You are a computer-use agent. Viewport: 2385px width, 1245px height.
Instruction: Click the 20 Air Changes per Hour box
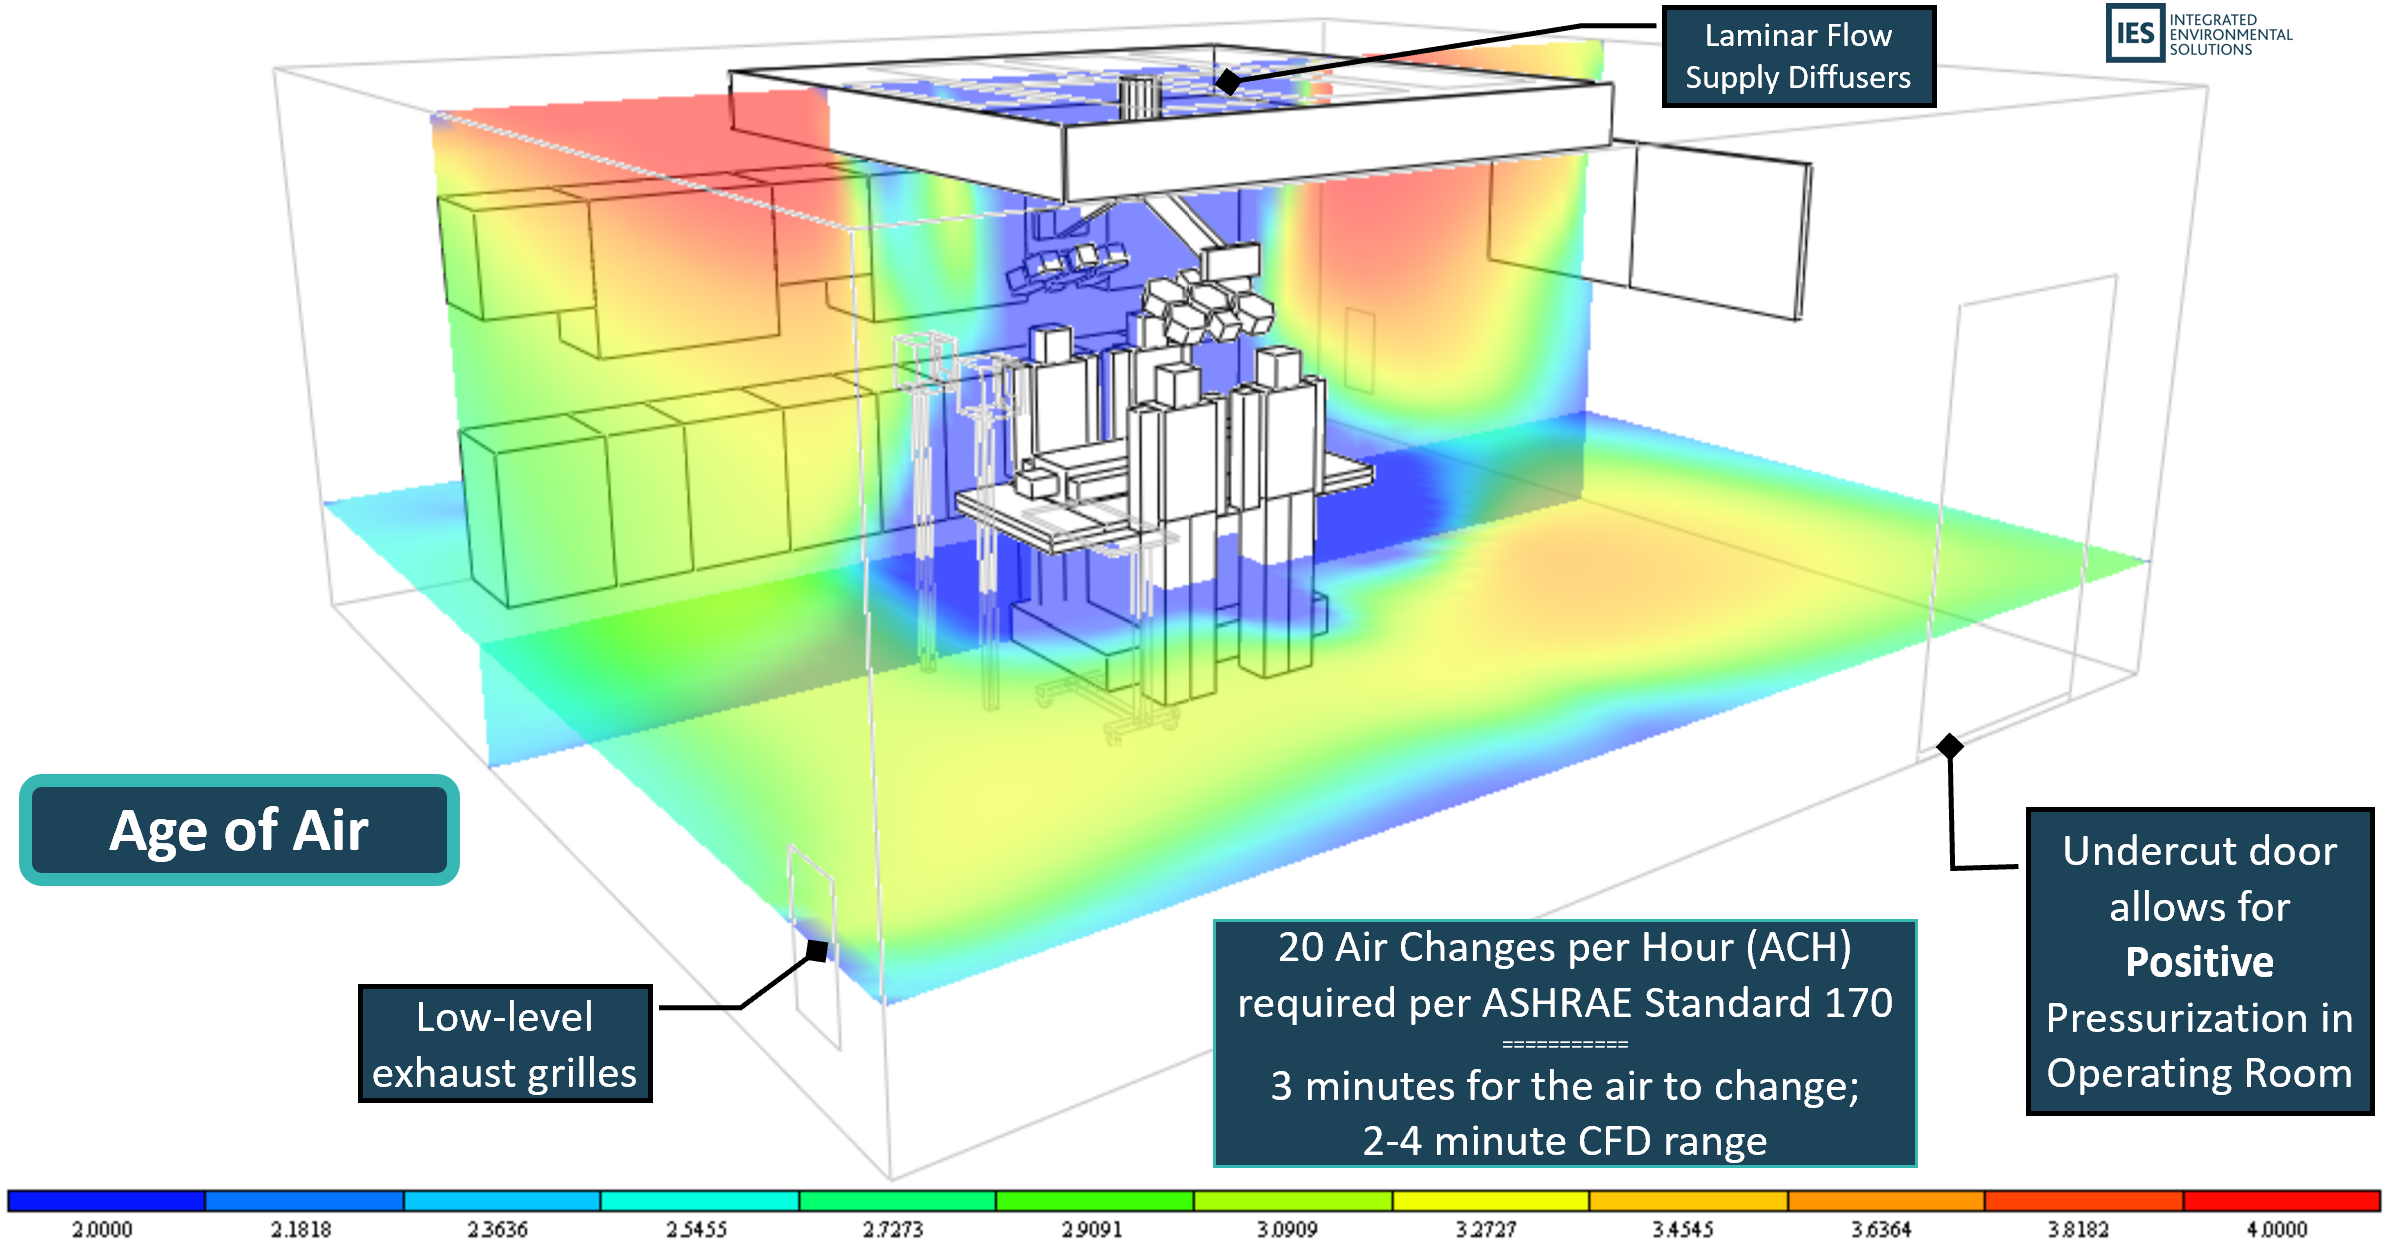tap(1564, 1042)
